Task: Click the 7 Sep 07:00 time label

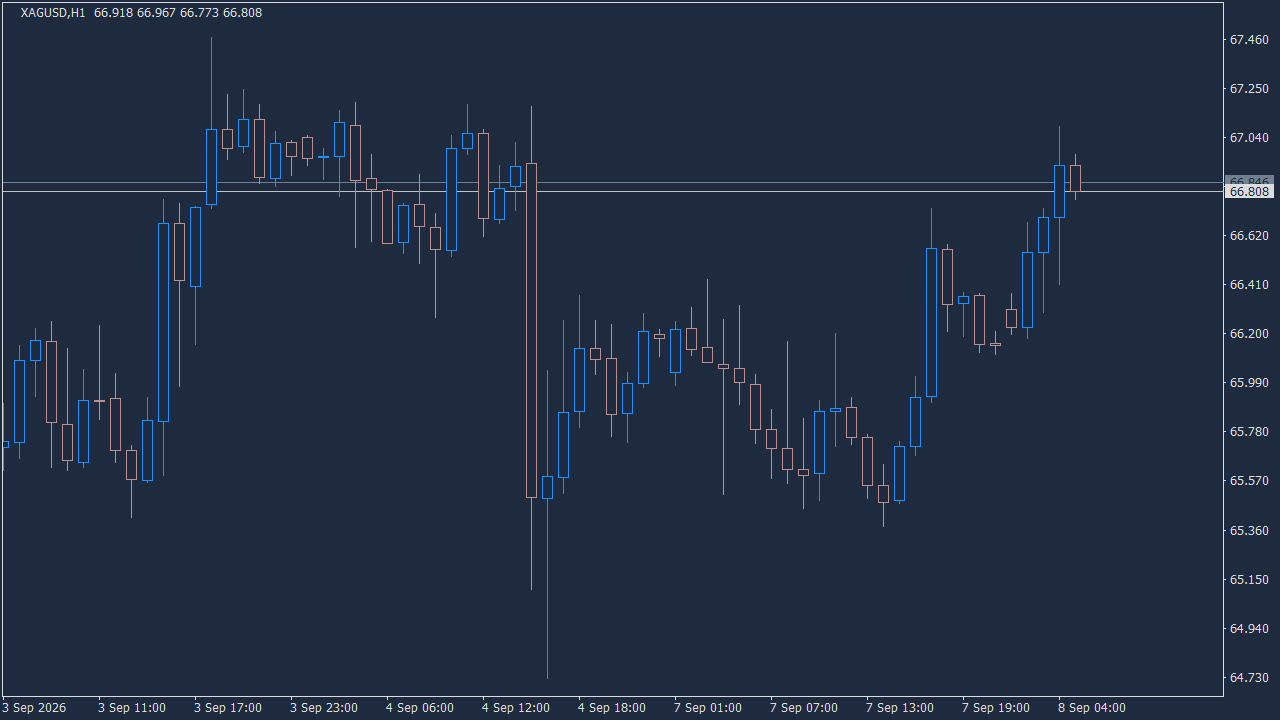Action: 804,708
